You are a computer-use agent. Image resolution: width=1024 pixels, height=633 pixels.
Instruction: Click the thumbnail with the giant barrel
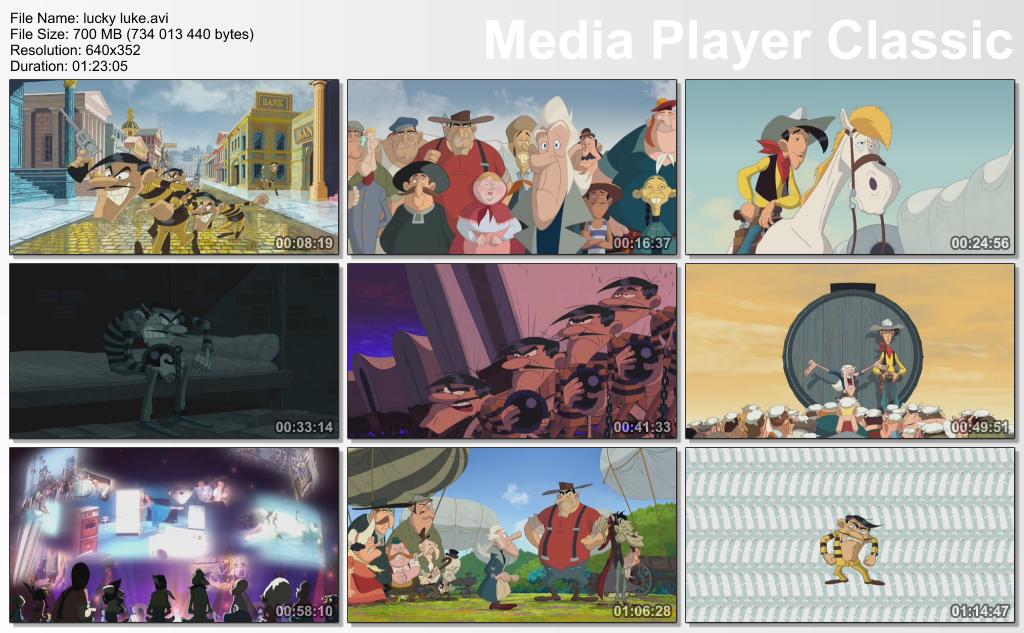(x=849, y=350)
